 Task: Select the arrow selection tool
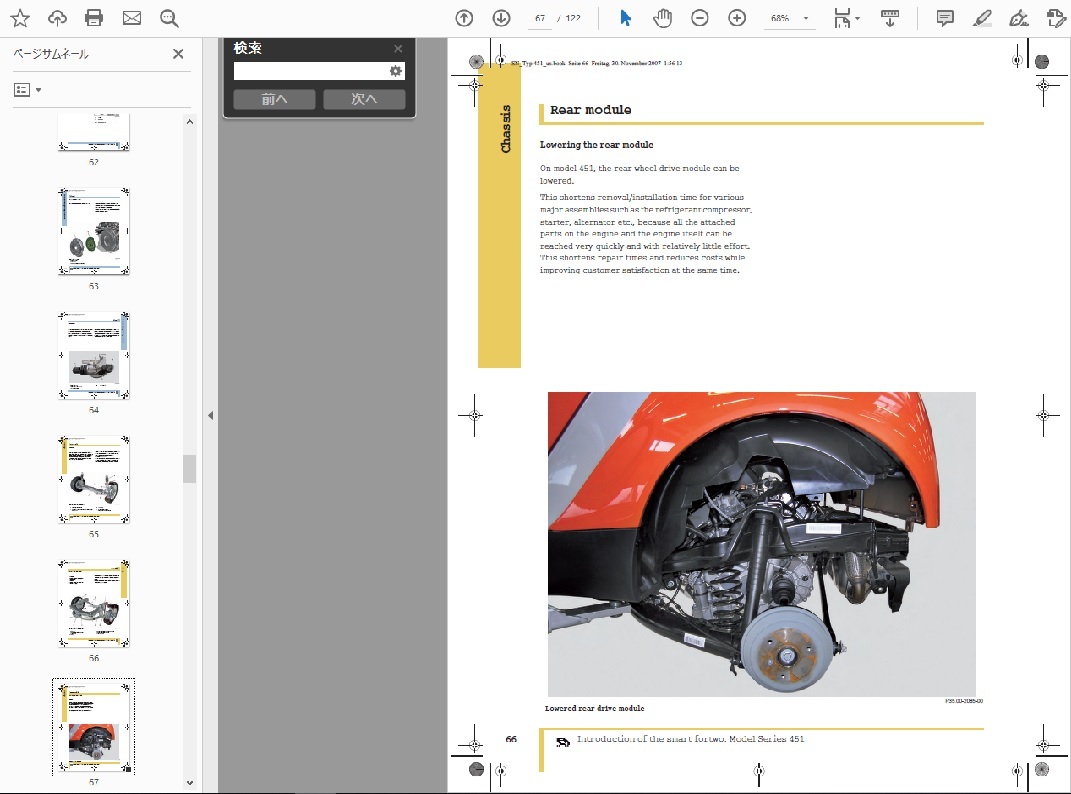click(x=625, y=18)
